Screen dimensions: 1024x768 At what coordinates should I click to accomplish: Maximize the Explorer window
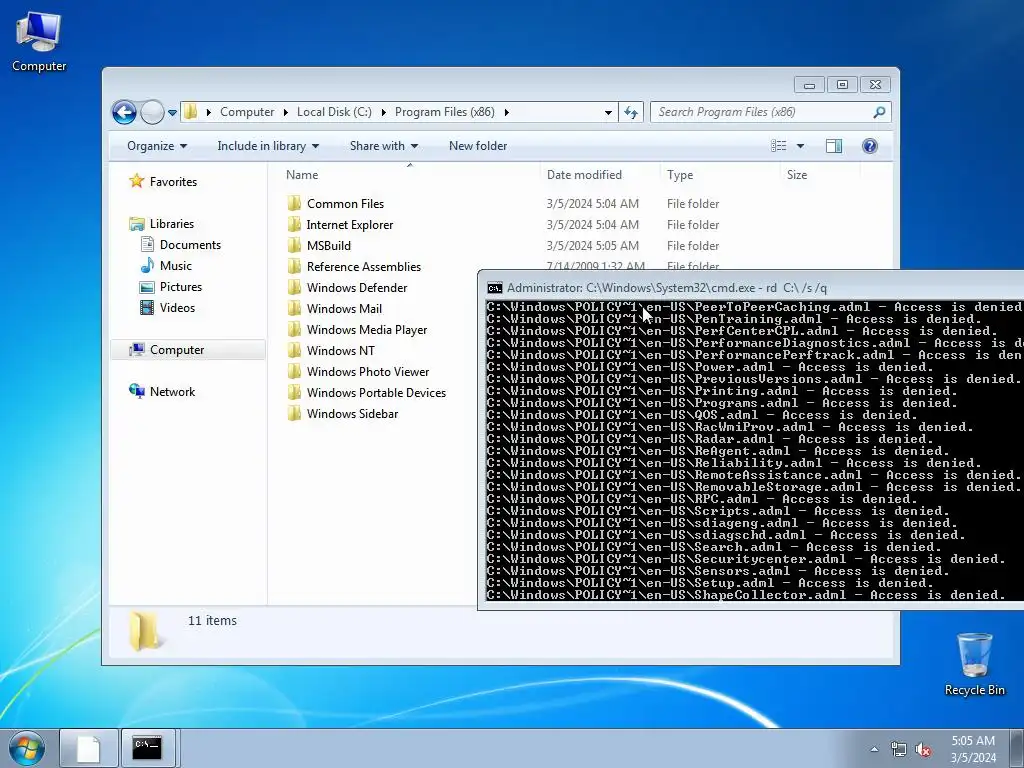coord(842,85)
